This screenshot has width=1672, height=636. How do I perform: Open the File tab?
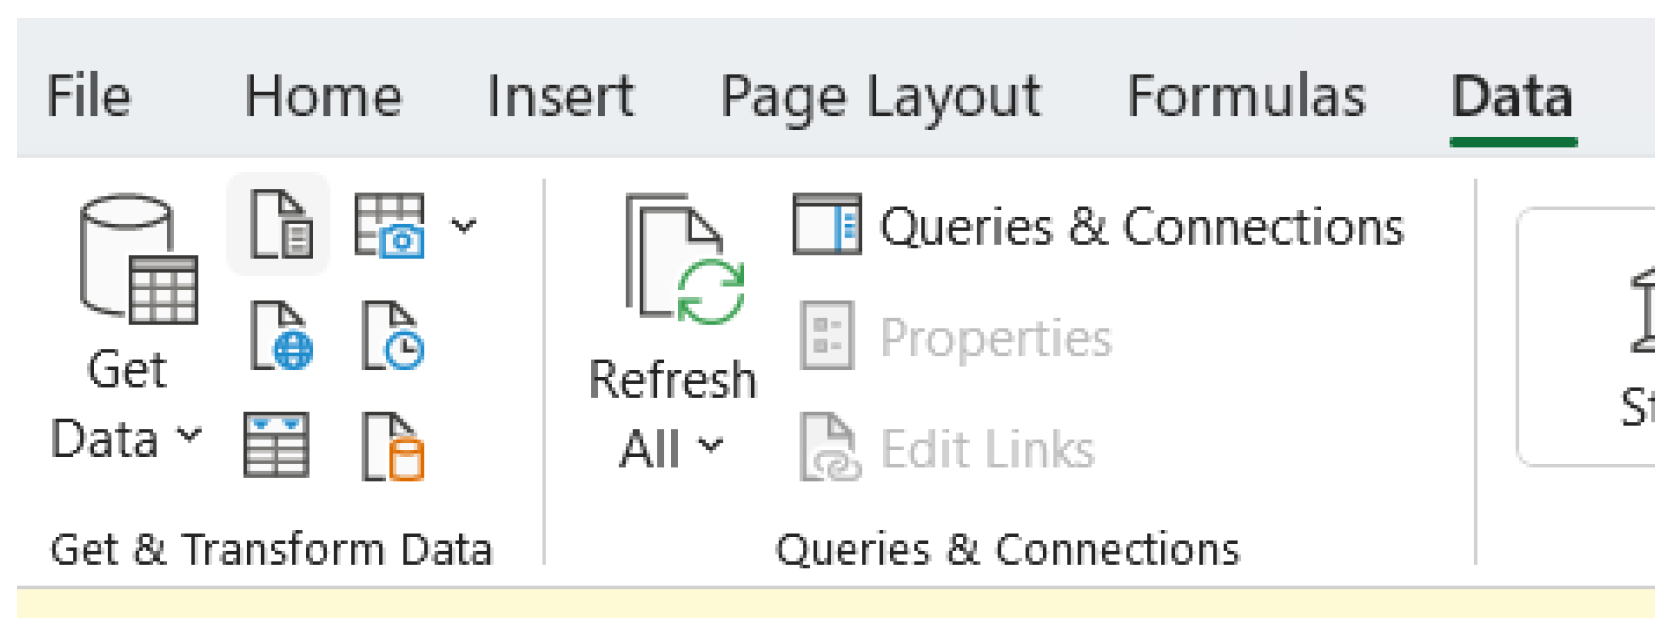[x=88, y=97]
